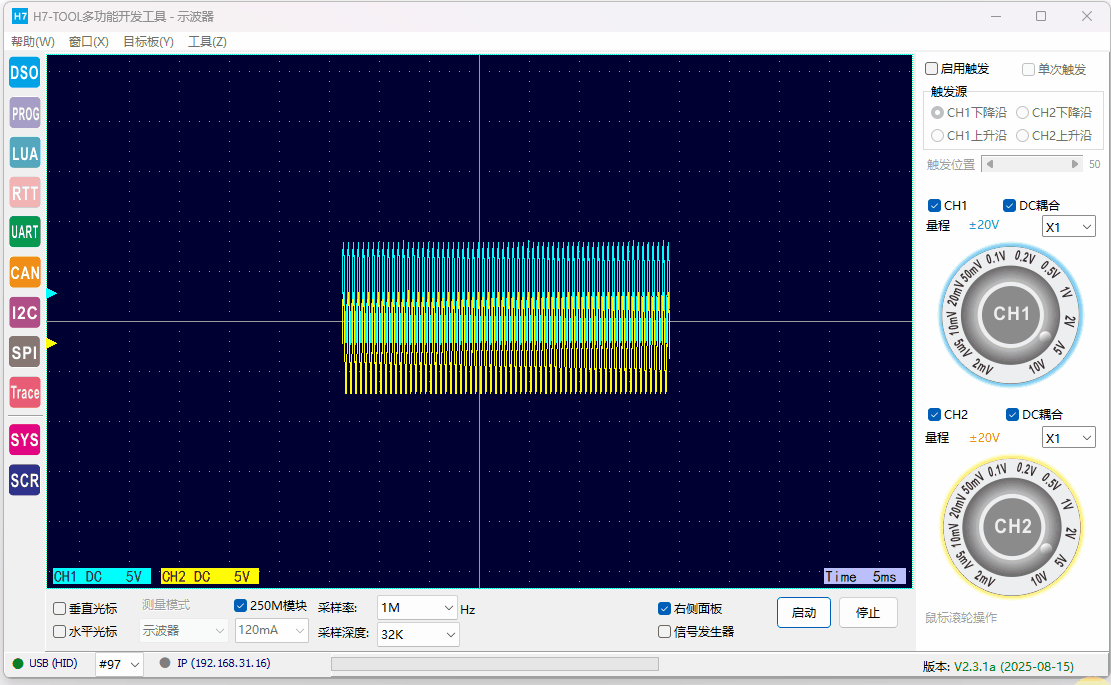Click the H7 application logo icon

pyautogui.click(x=20, y=16)
